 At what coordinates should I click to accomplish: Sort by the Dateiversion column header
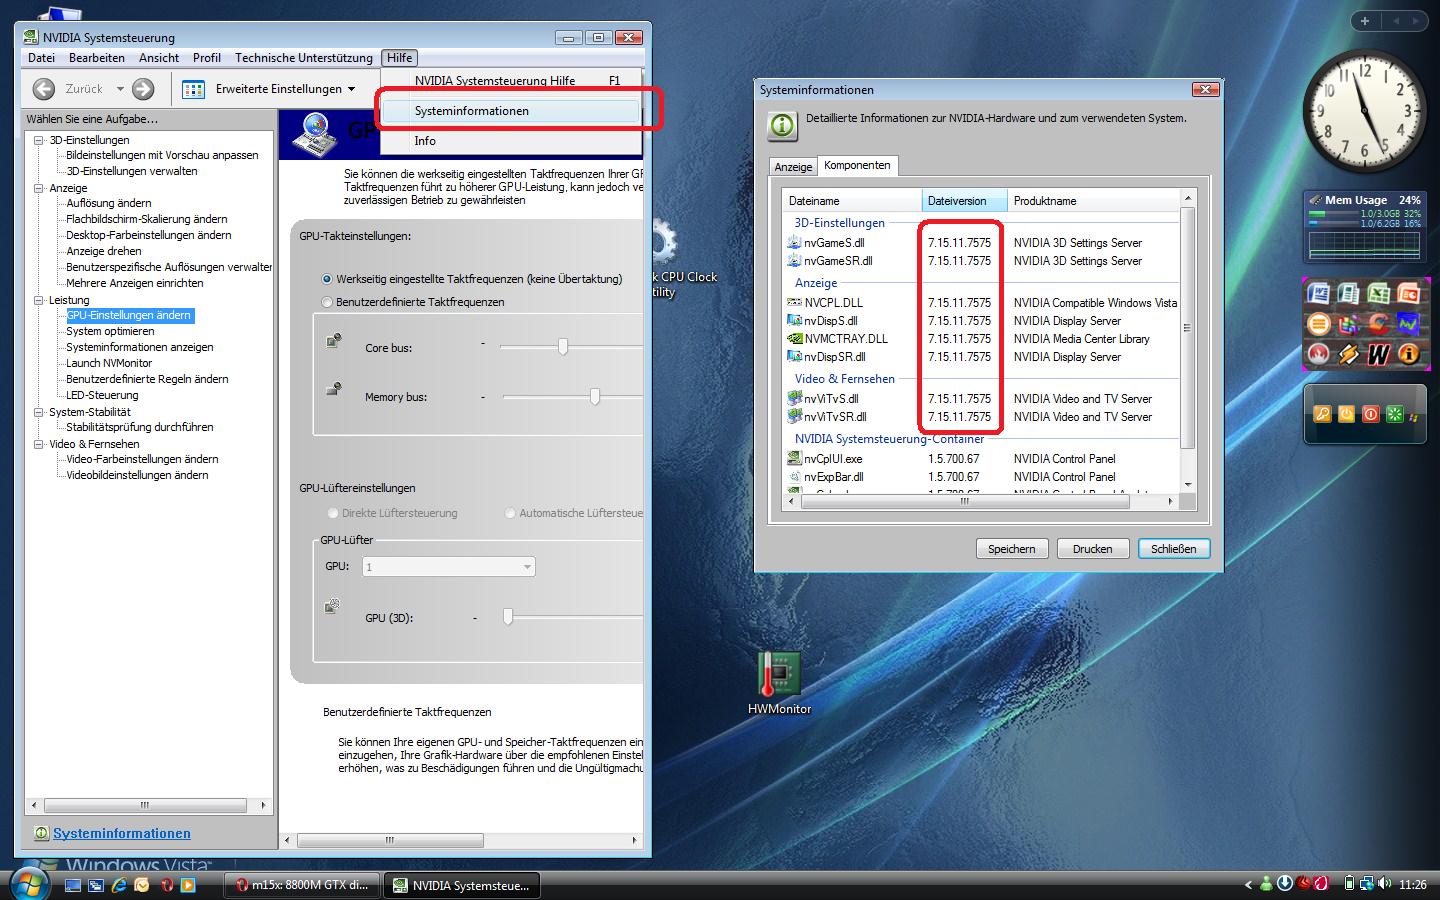coord(964,201)
